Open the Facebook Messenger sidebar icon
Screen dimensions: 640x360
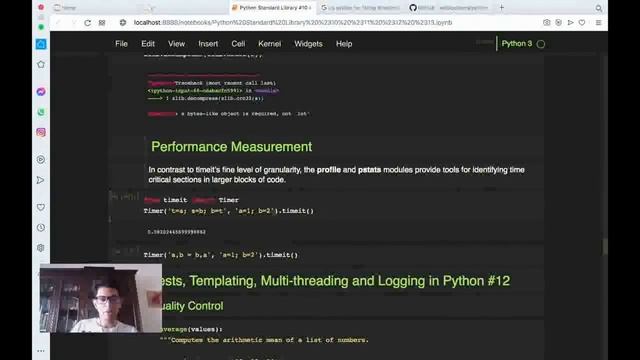[41, 92]
